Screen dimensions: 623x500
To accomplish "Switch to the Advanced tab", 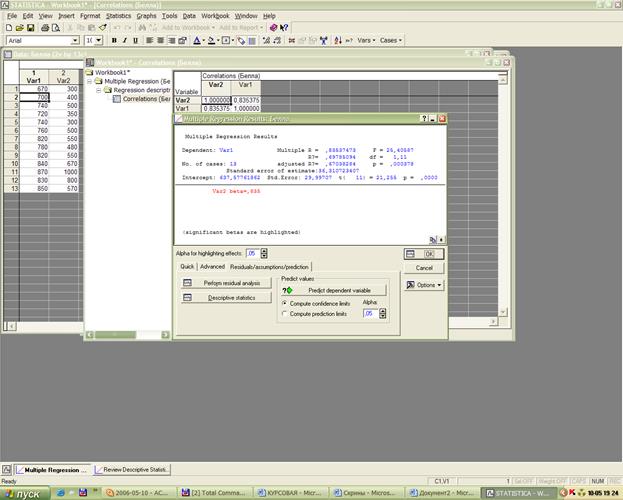I will 212,267.
